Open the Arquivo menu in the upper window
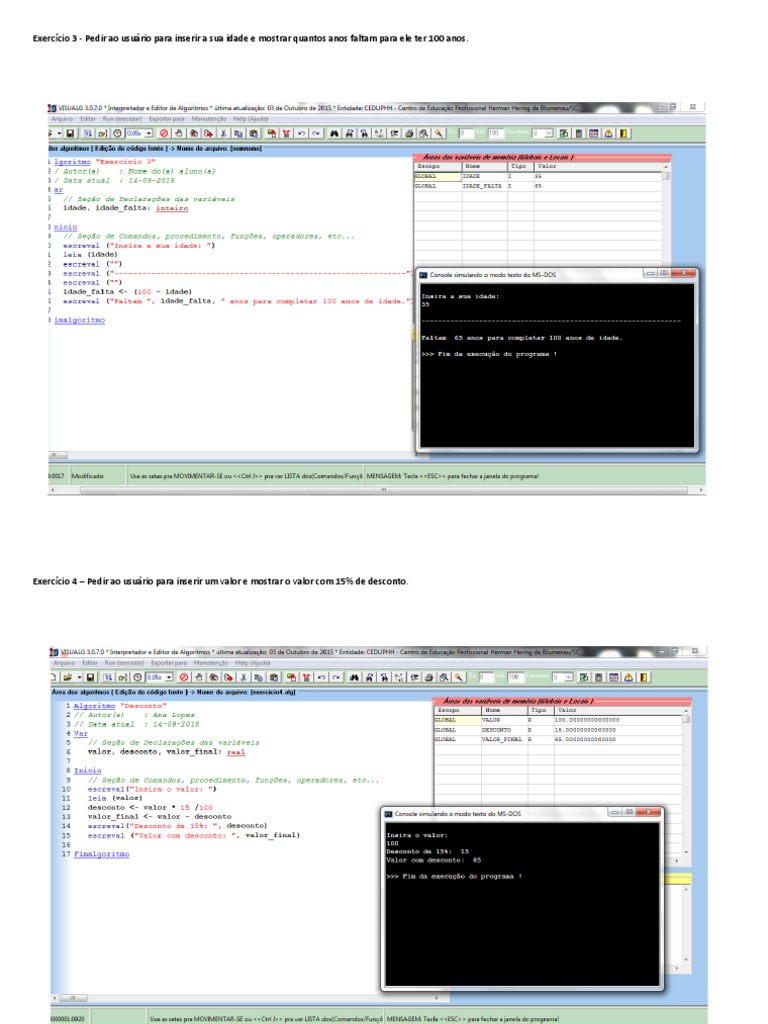The height and width of the screenshot is (1024, 768). pos(61,118)
